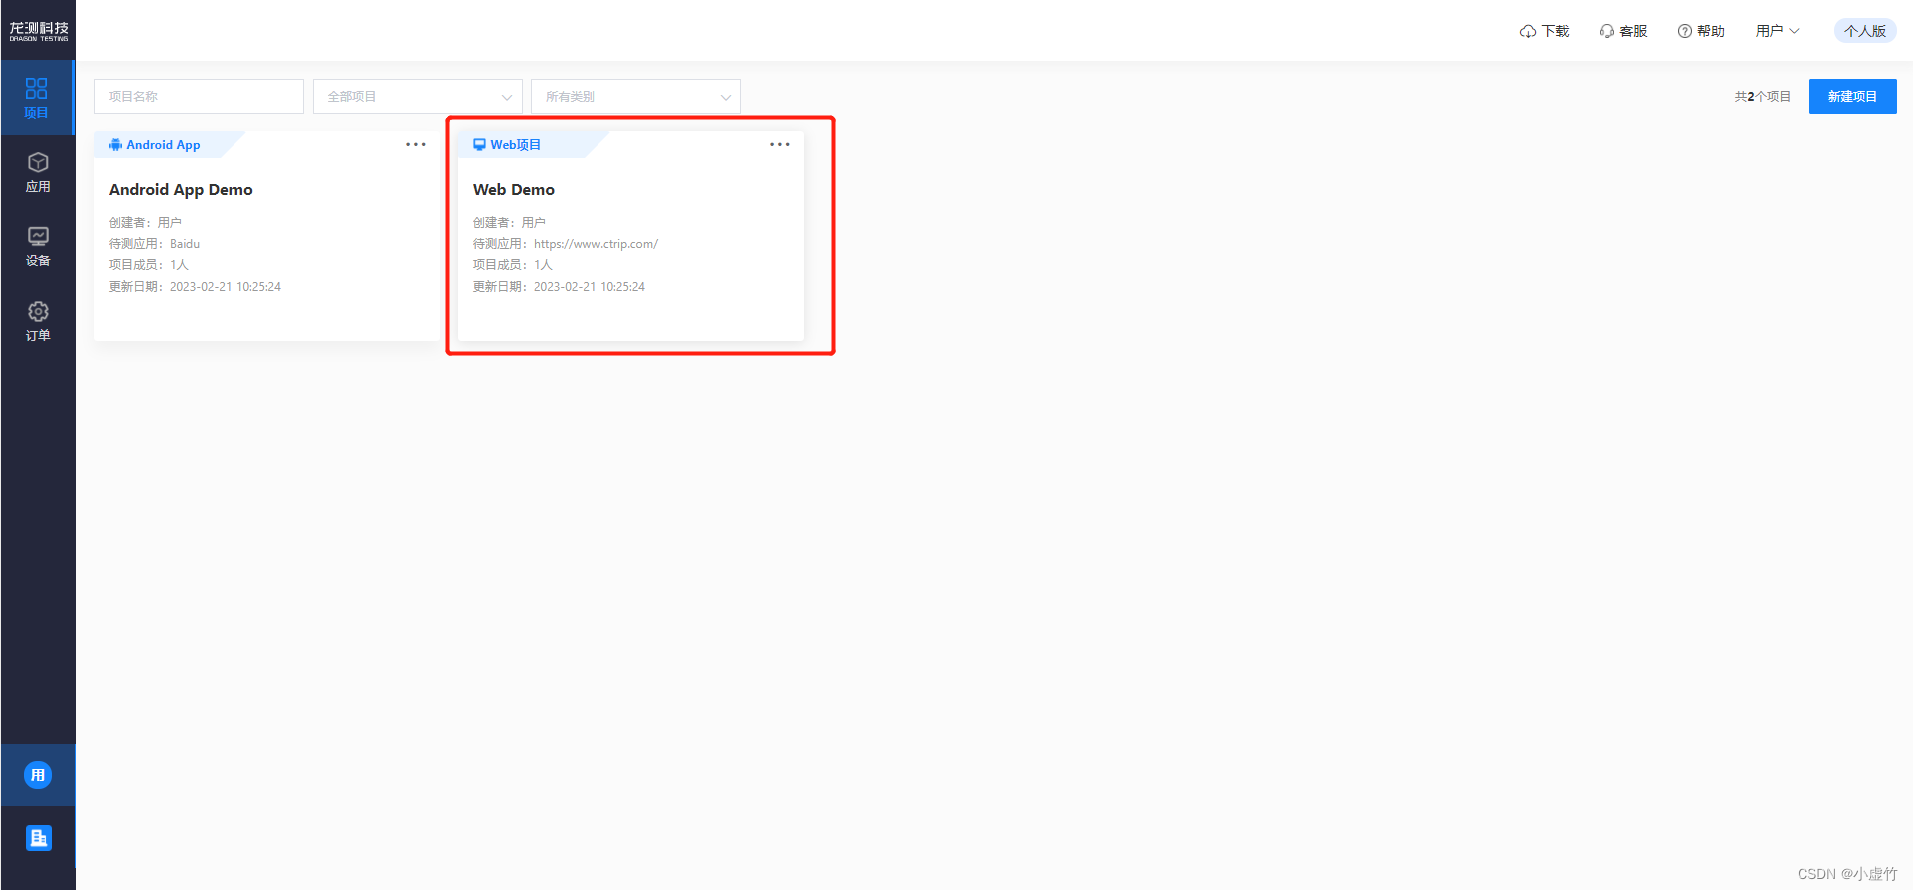Click 创建者: 用户 on Android card
The height and width of the screenshot is (890, 1913).
pyautogui.click(x=145, y=223)
